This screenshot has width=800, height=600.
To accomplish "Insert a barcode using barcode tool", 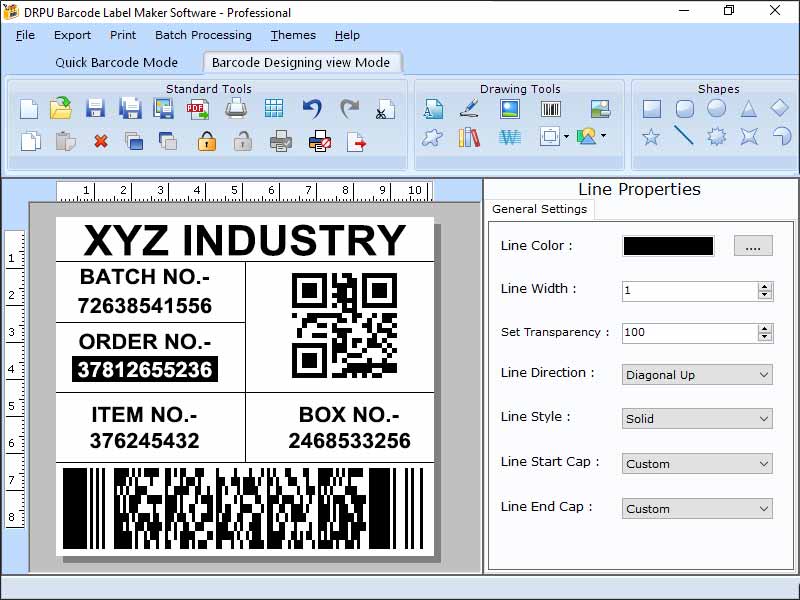I will click(551, 109).
